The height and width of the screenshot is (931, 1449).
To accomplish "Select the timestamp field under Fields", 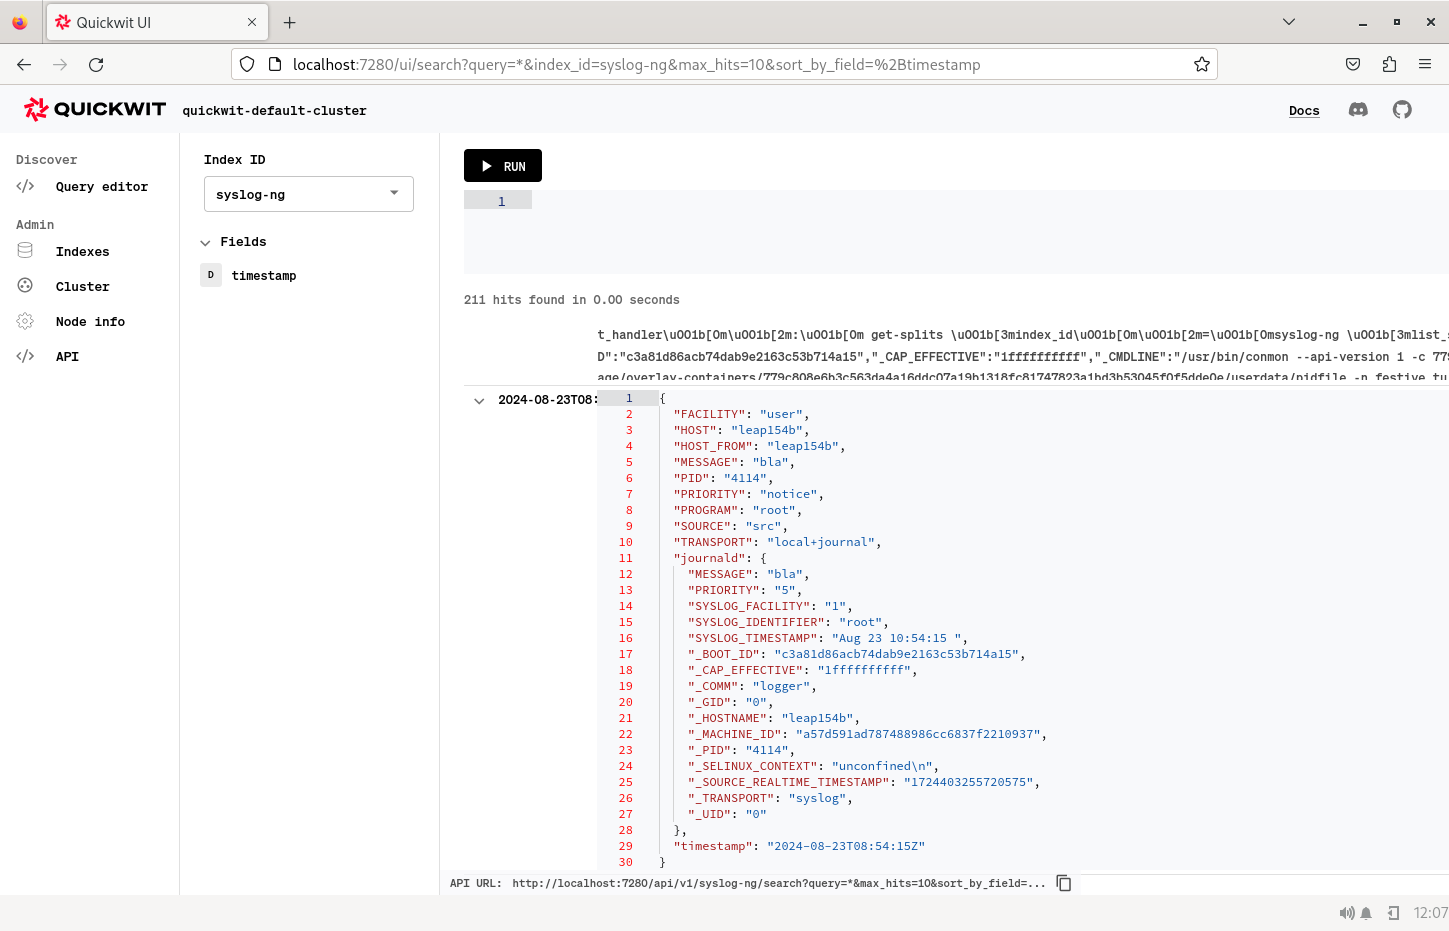I will [263, 275].
